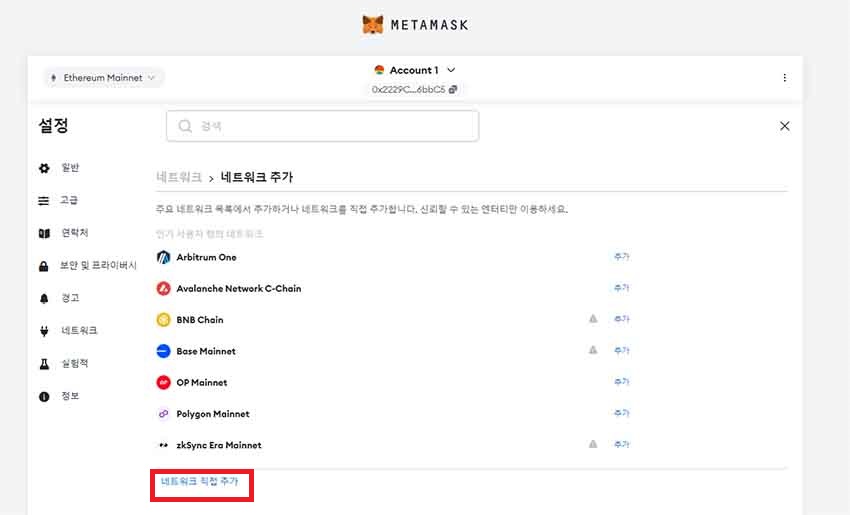Click the OP Mainnet logo icon

pyautogui.click(x=163, y=382)
